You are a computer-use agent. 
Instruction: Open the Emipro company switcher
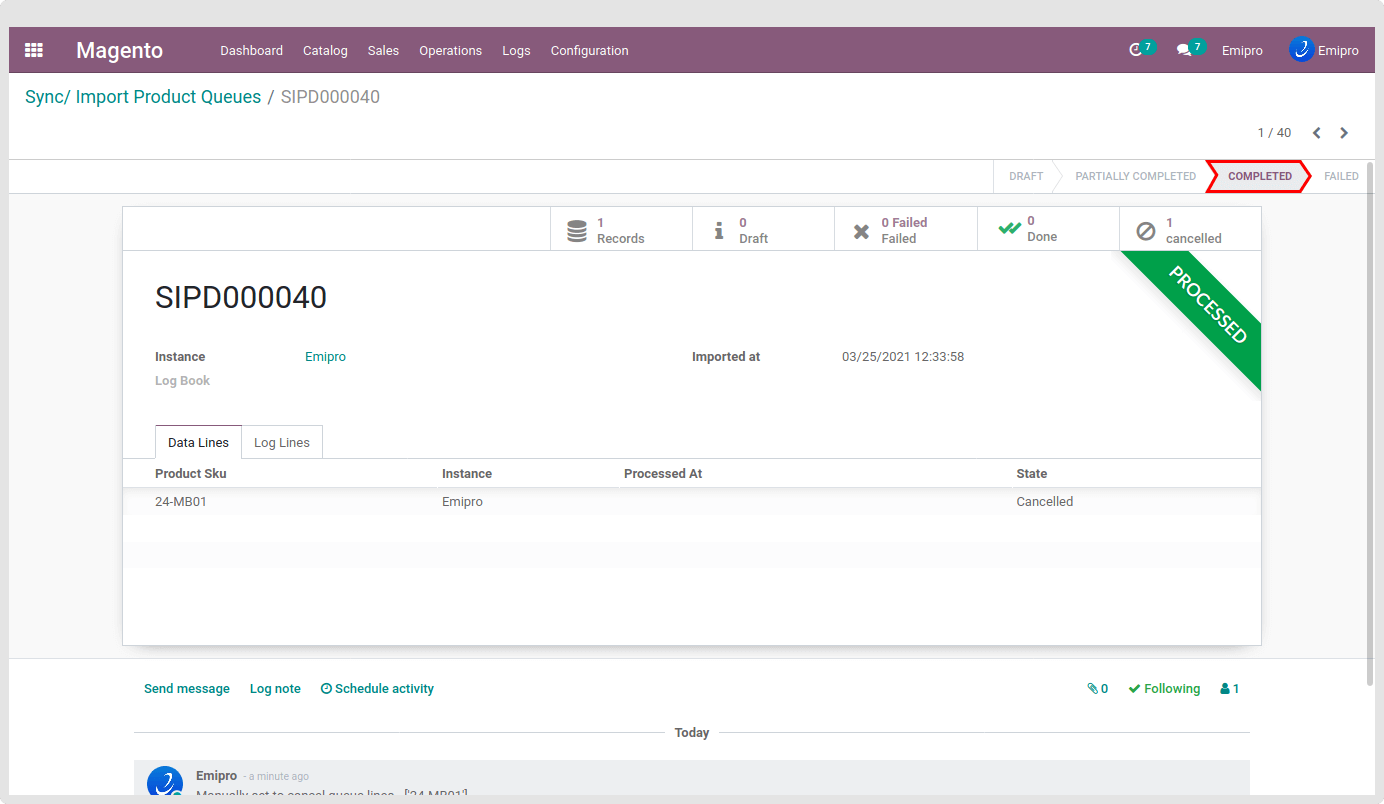1242,50
